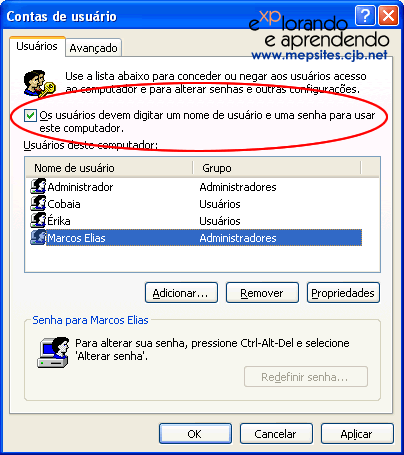Uncheck the require username and password checkbox
Viewport: 404px width, 455px height.
(30, 116)
